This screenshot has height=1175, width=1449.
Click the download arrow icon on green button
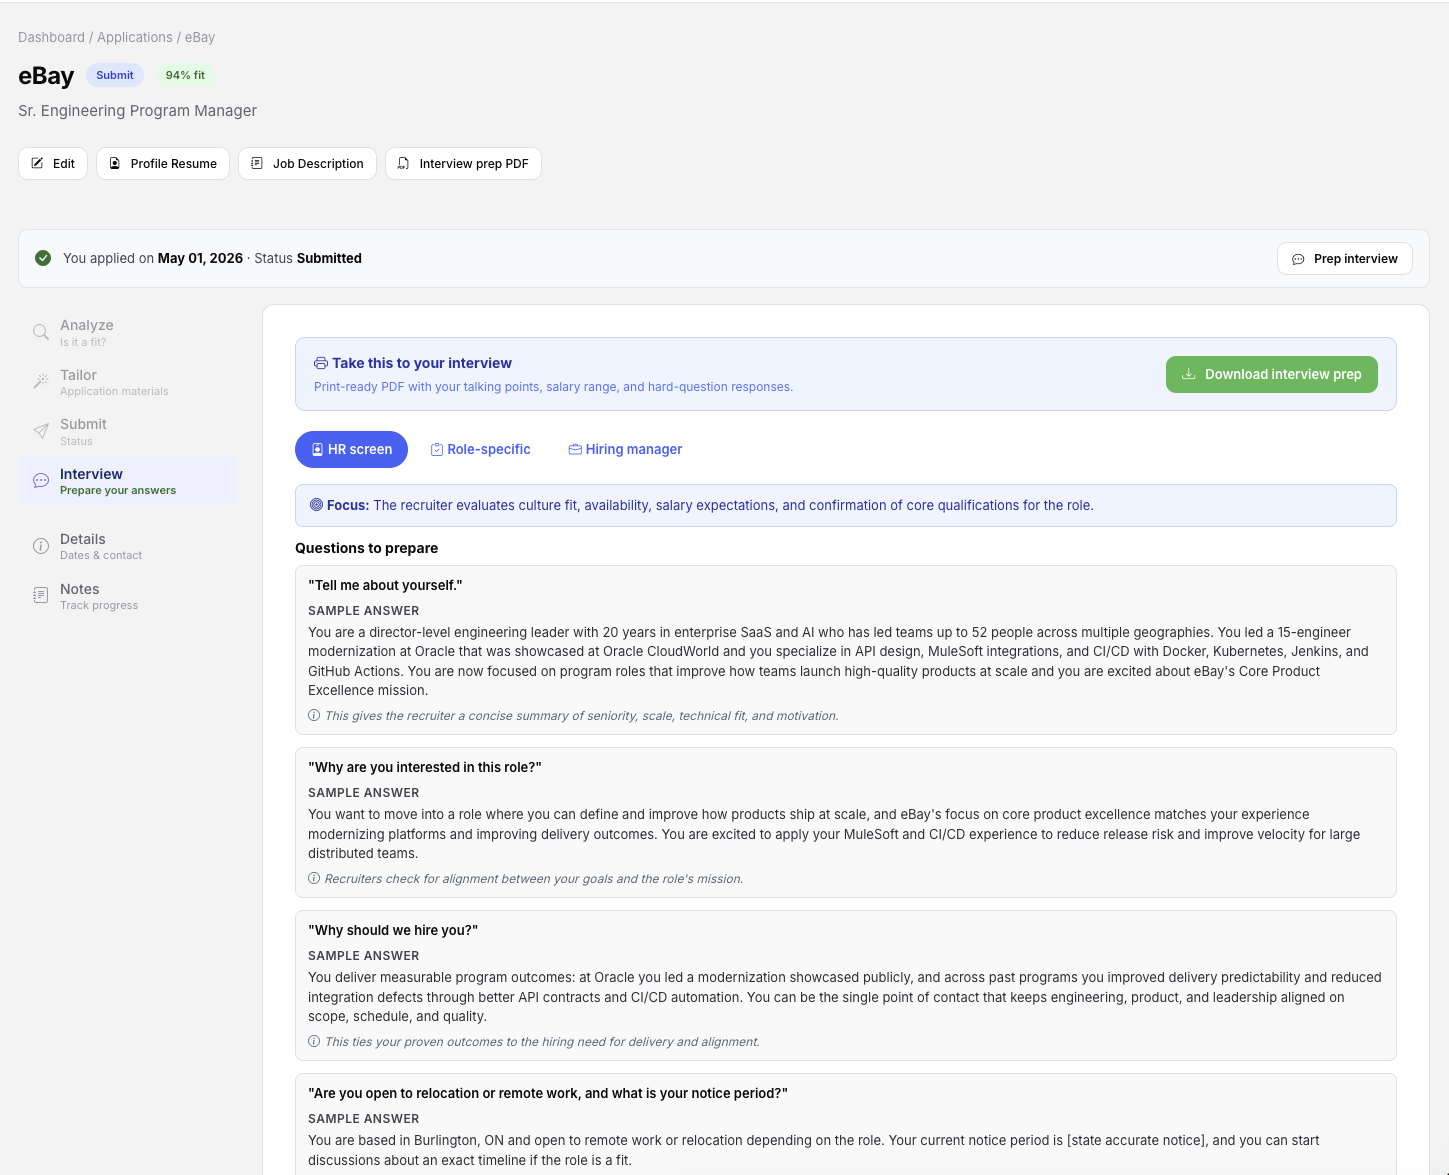1189,374
